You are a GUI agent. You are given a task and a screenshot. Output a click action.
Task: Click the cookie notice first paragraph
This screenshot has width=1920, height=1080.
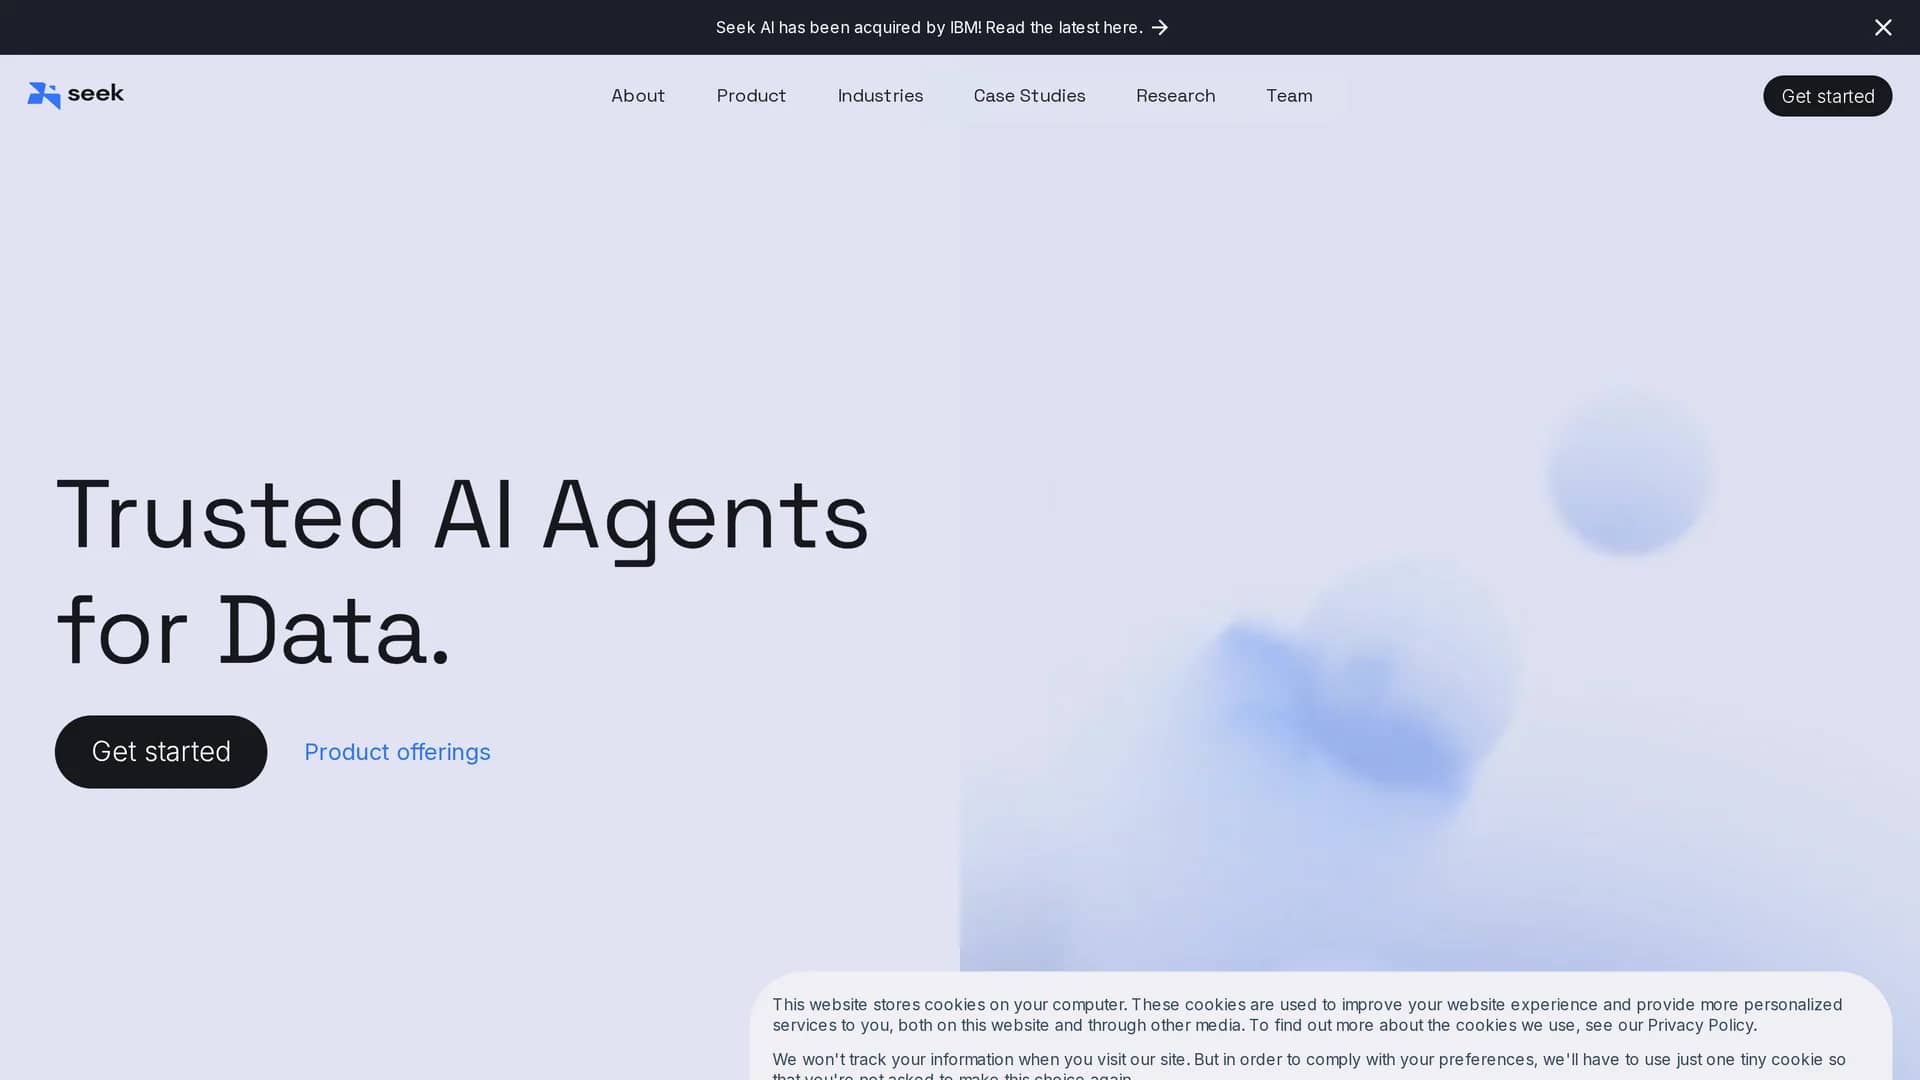pyautogui.click(x=1307, y=1015)
